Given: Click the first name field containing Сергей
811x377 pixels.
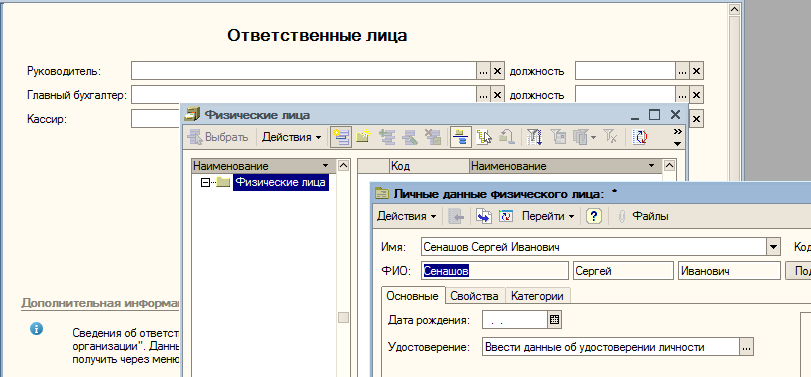Looking at the screenshot, I should (x=623, y=270).
